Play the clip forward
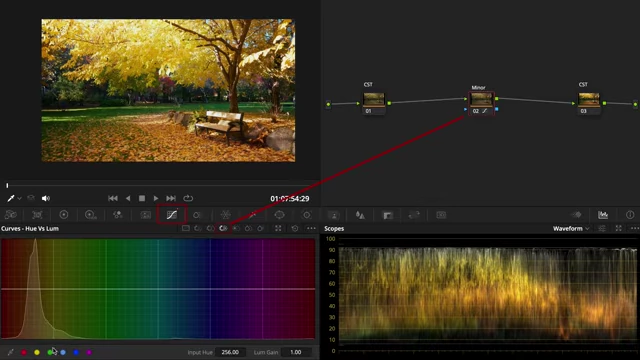Image resolution: width=640 pixels, height=360 pixels. click(156, 198)
